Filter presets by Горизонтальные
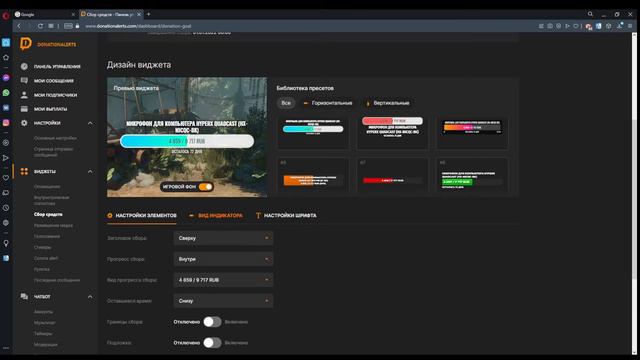Image resolution: width=640 pixels, height=360 pixels. 328,103
